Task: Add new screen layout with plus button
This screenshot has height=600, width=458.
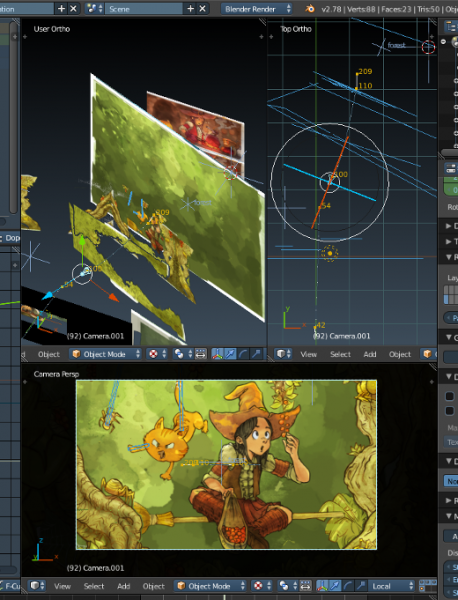Action: [x=61, y=8]
